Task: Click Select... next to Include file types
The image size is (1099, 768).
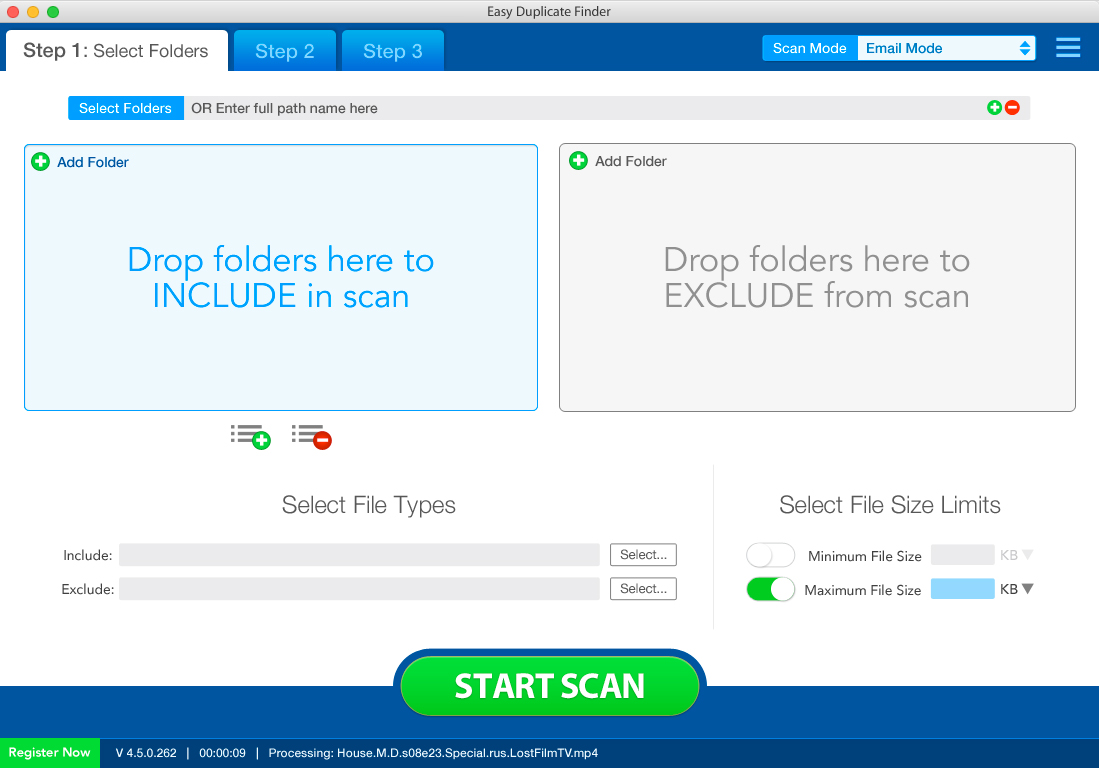Action: [x=643, y=555]
